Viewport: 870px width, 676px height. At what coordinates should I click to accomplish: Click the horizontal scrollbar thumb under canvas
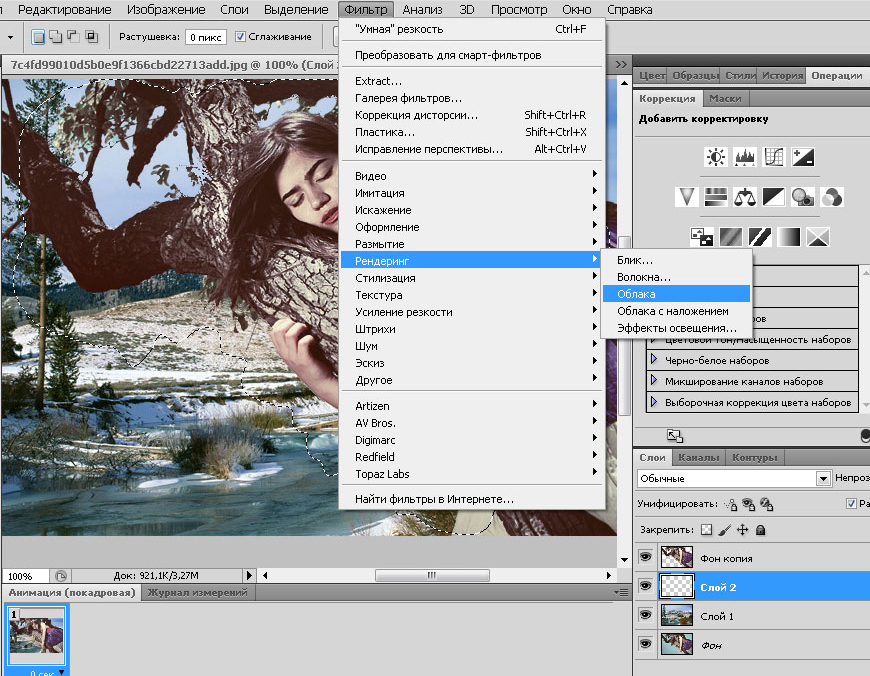[x=432, y=576]
